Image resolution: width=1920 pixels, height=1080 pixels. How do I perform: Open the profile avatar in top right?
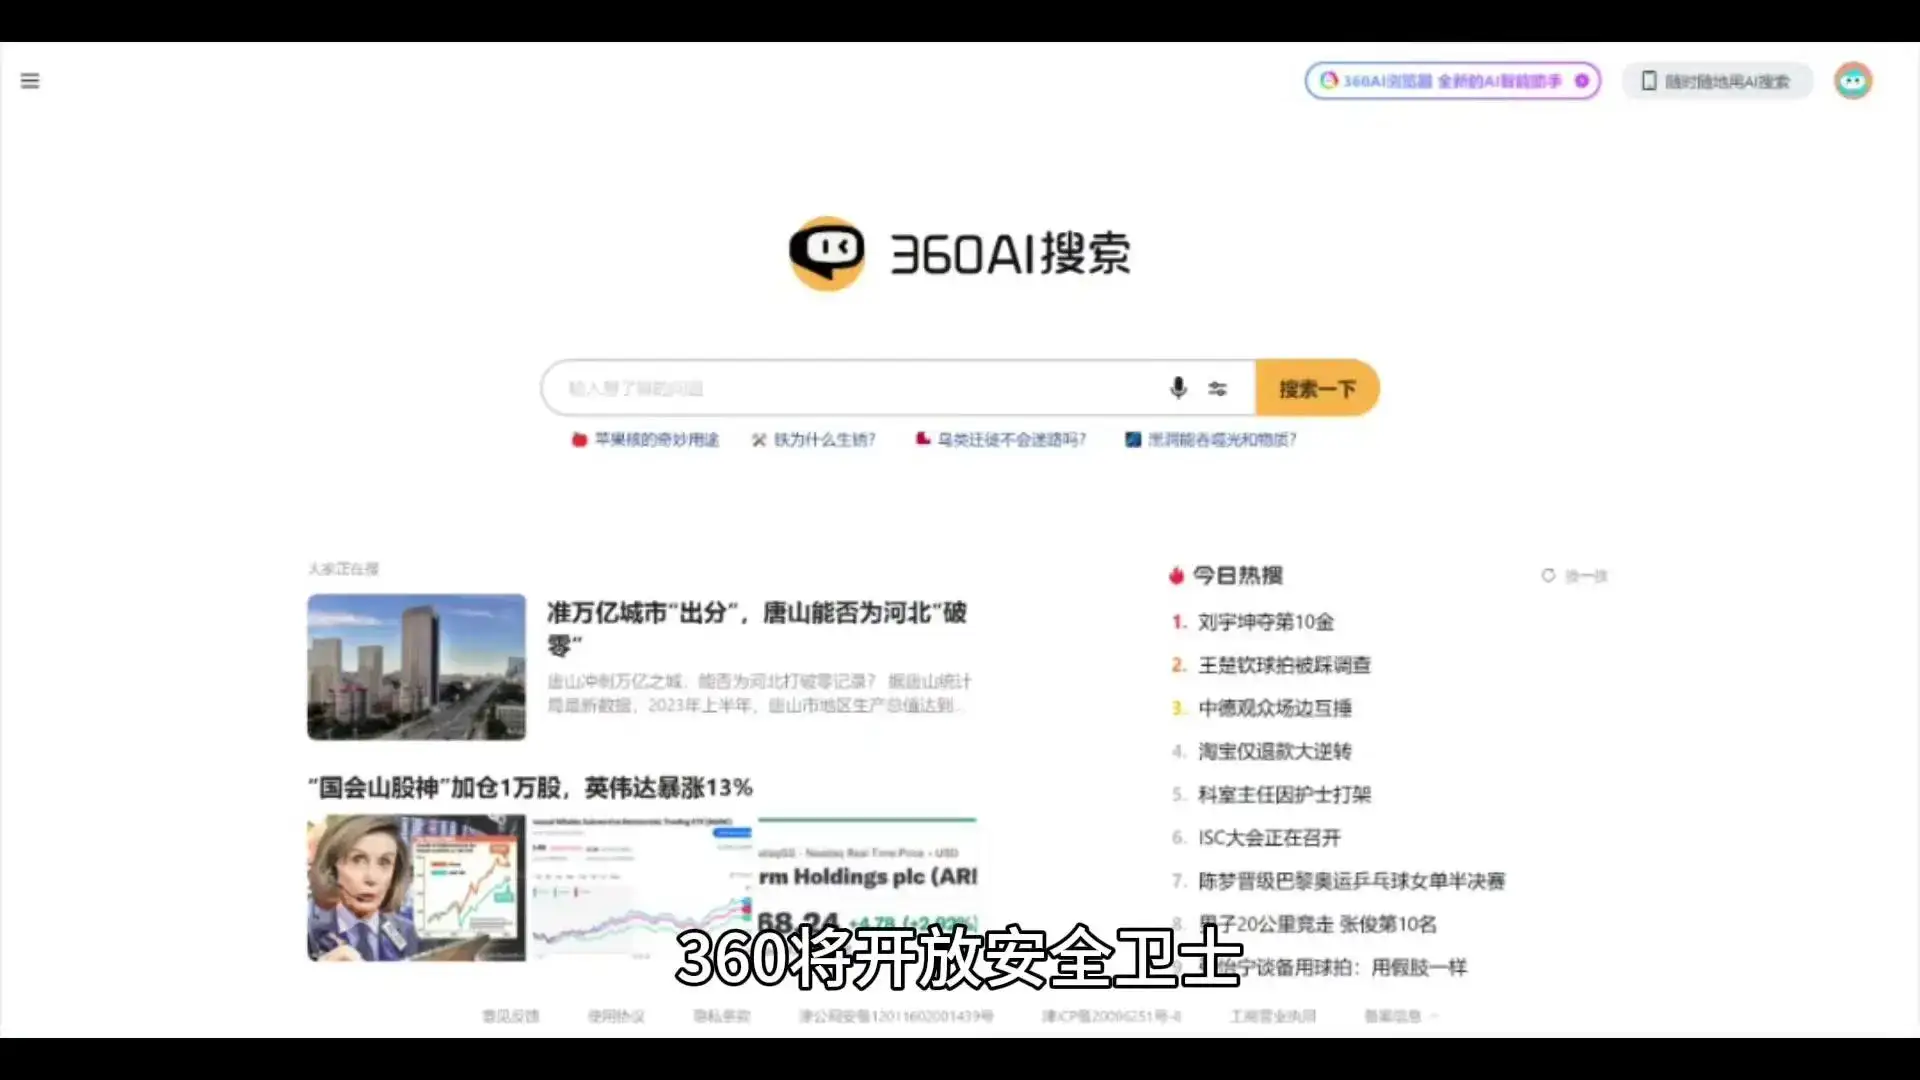[x=1853, y=81]
